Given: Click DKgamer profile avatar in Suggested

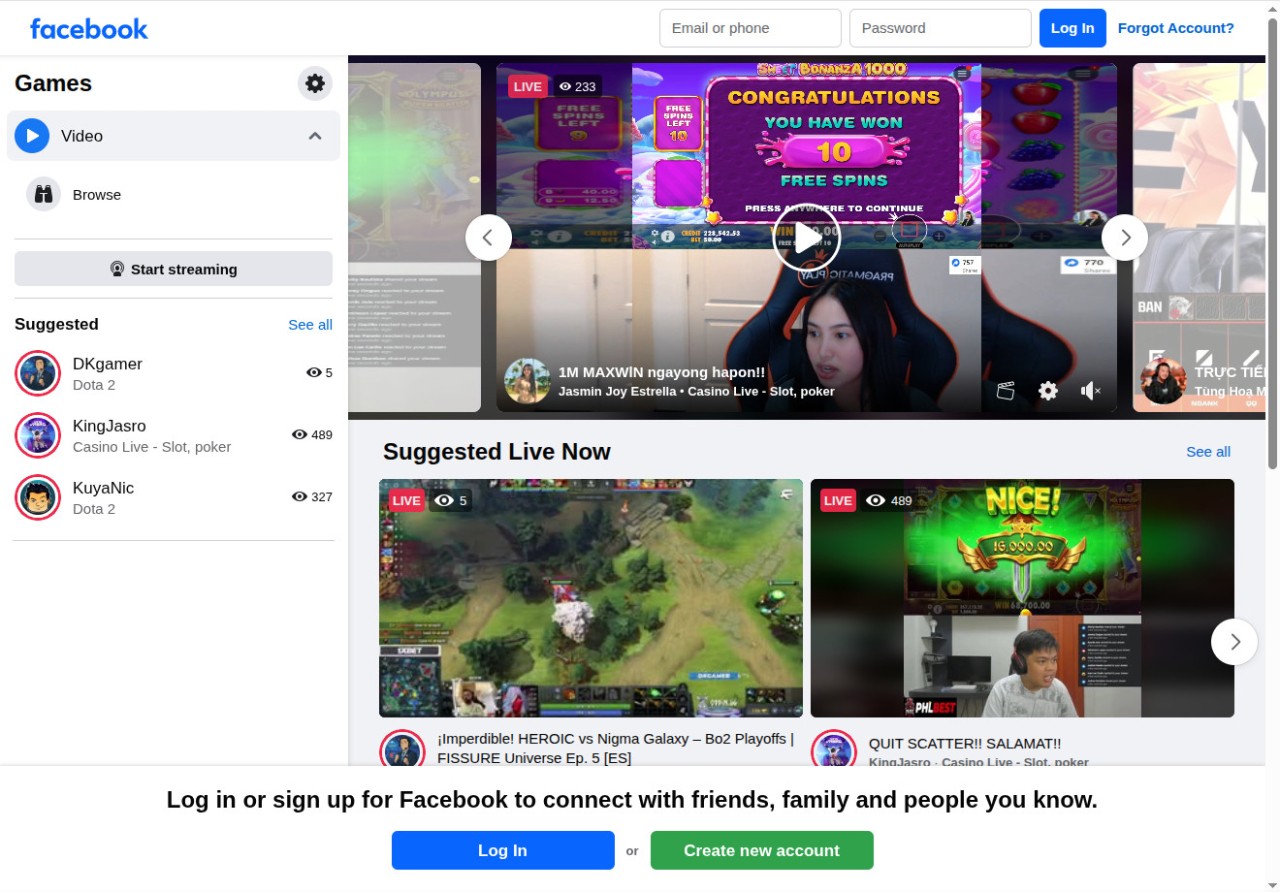Looking at the screenshot, I should [x=38, y=373].
